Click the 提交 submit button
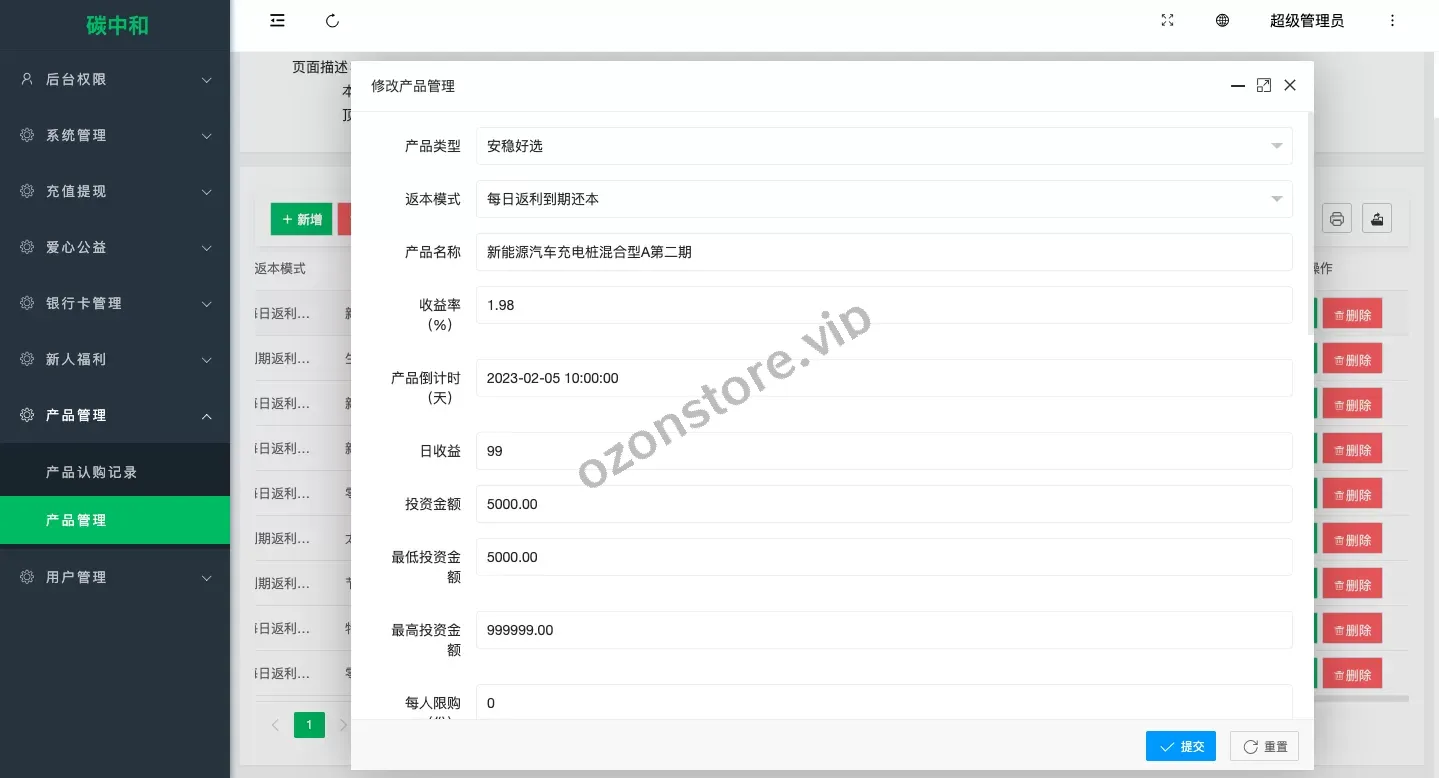This screenshot has width=1439, height=778. 1181,746
